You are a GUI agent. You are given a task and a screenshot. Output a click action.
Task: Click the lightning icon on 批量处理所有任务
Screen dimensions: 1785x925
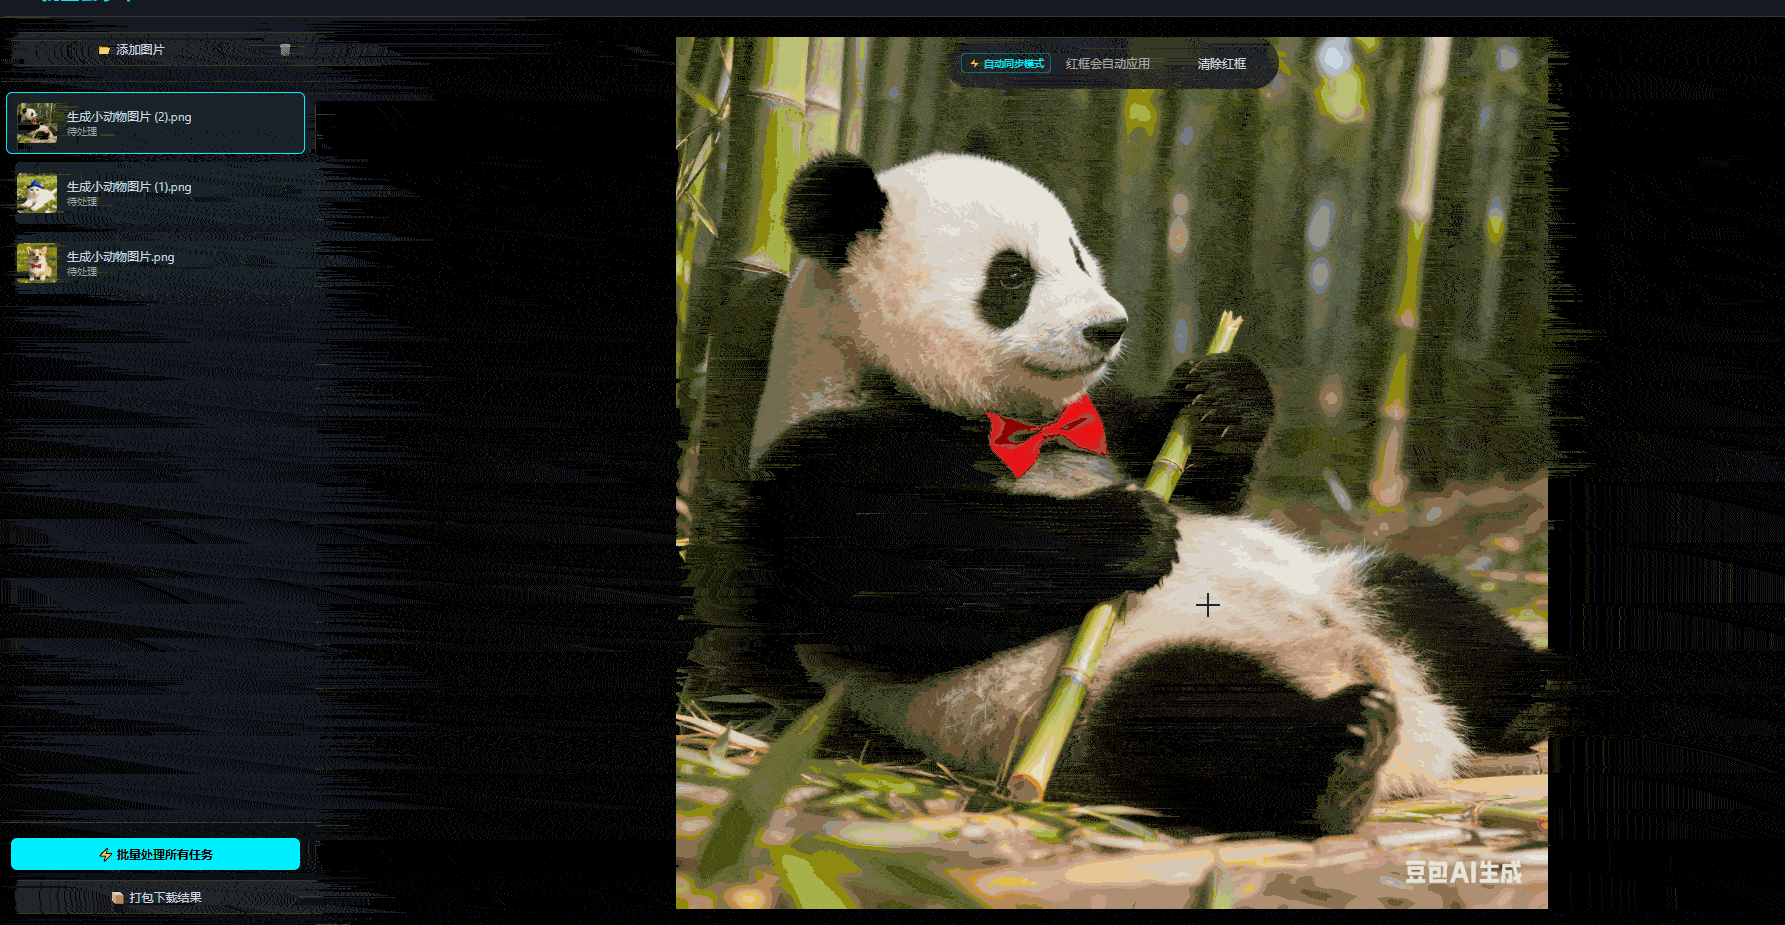(x=106, y=855)
